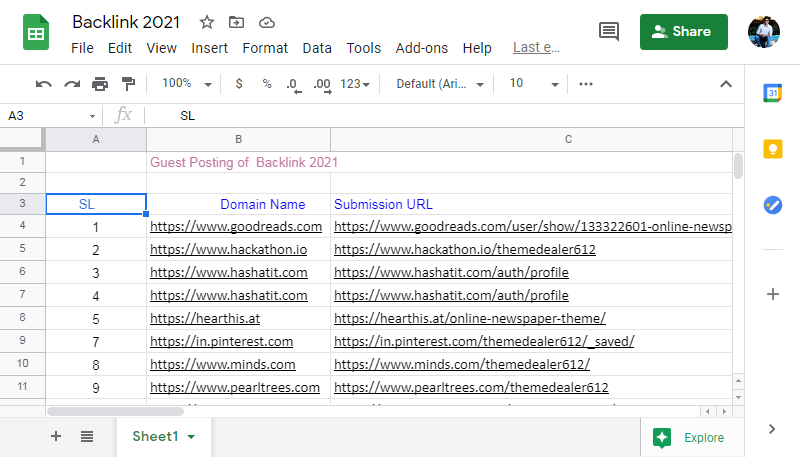
Task: Open the Add-ons menu
Action: [421, 48]
